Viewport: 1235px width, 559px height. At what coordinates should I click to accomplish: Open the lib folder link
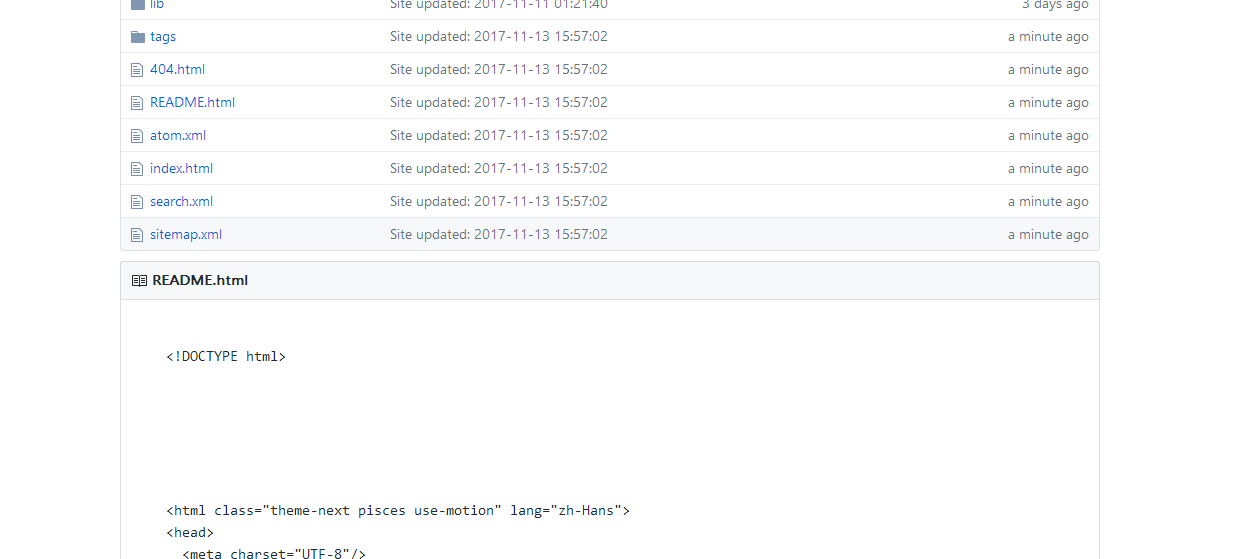pyautogui.click(x=157, y=5)
